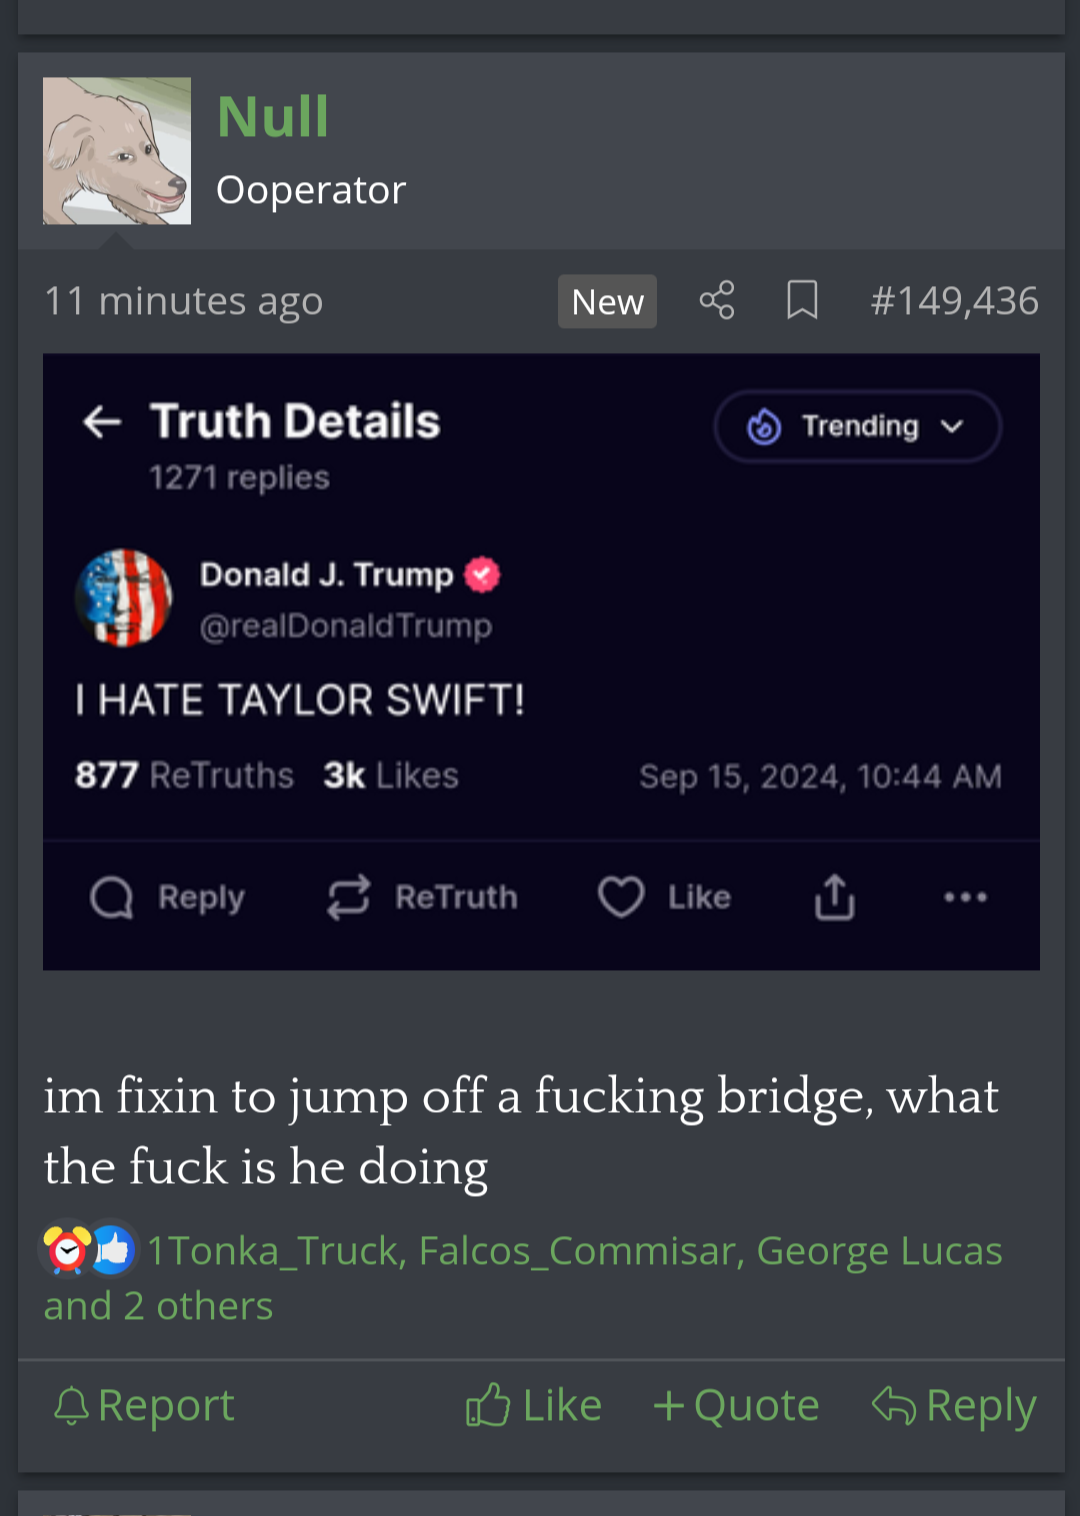The width and height of the screenshot is (1080, 1516).
Task: Click the upload share icon in the Truth
Action: point(834,897)
